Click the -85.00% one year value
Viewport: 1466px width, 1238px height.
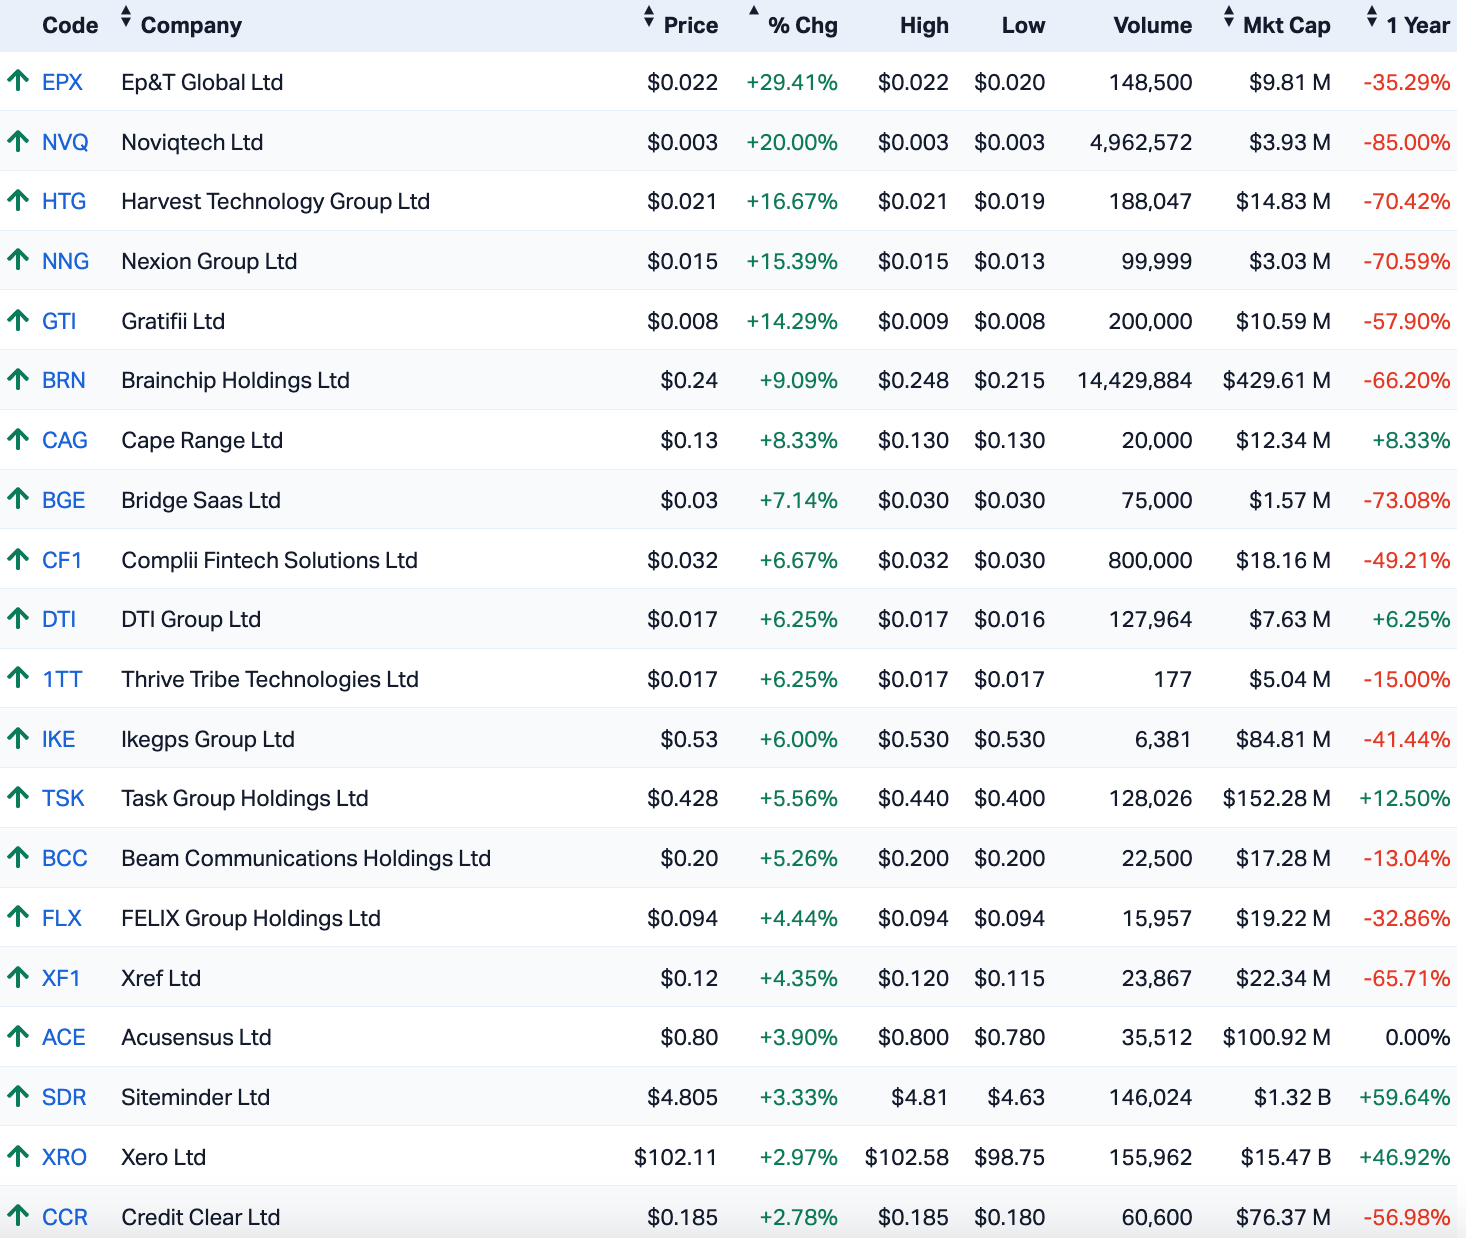(1407, 142)
